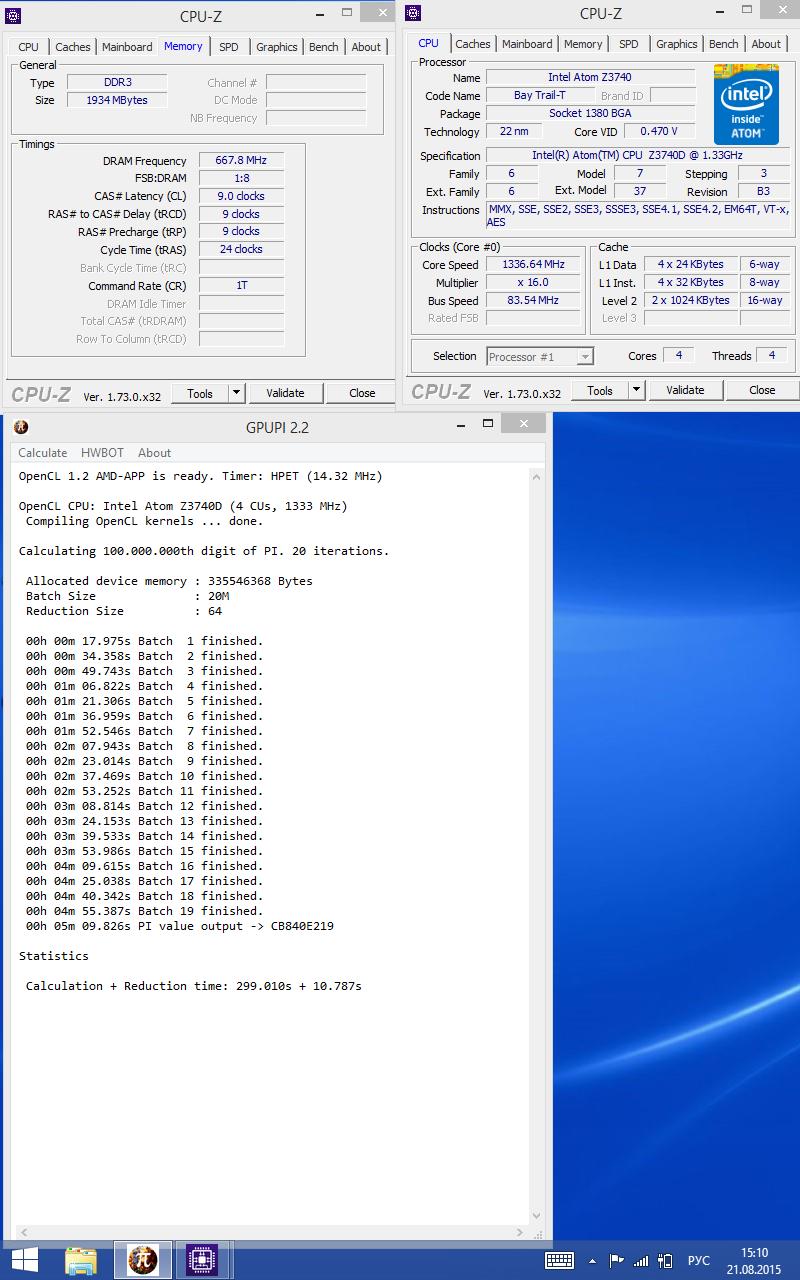Select Memory tab in left CPU-Z window
The width and height of the screenshot is (800, 1280).
tap(183, 46)
